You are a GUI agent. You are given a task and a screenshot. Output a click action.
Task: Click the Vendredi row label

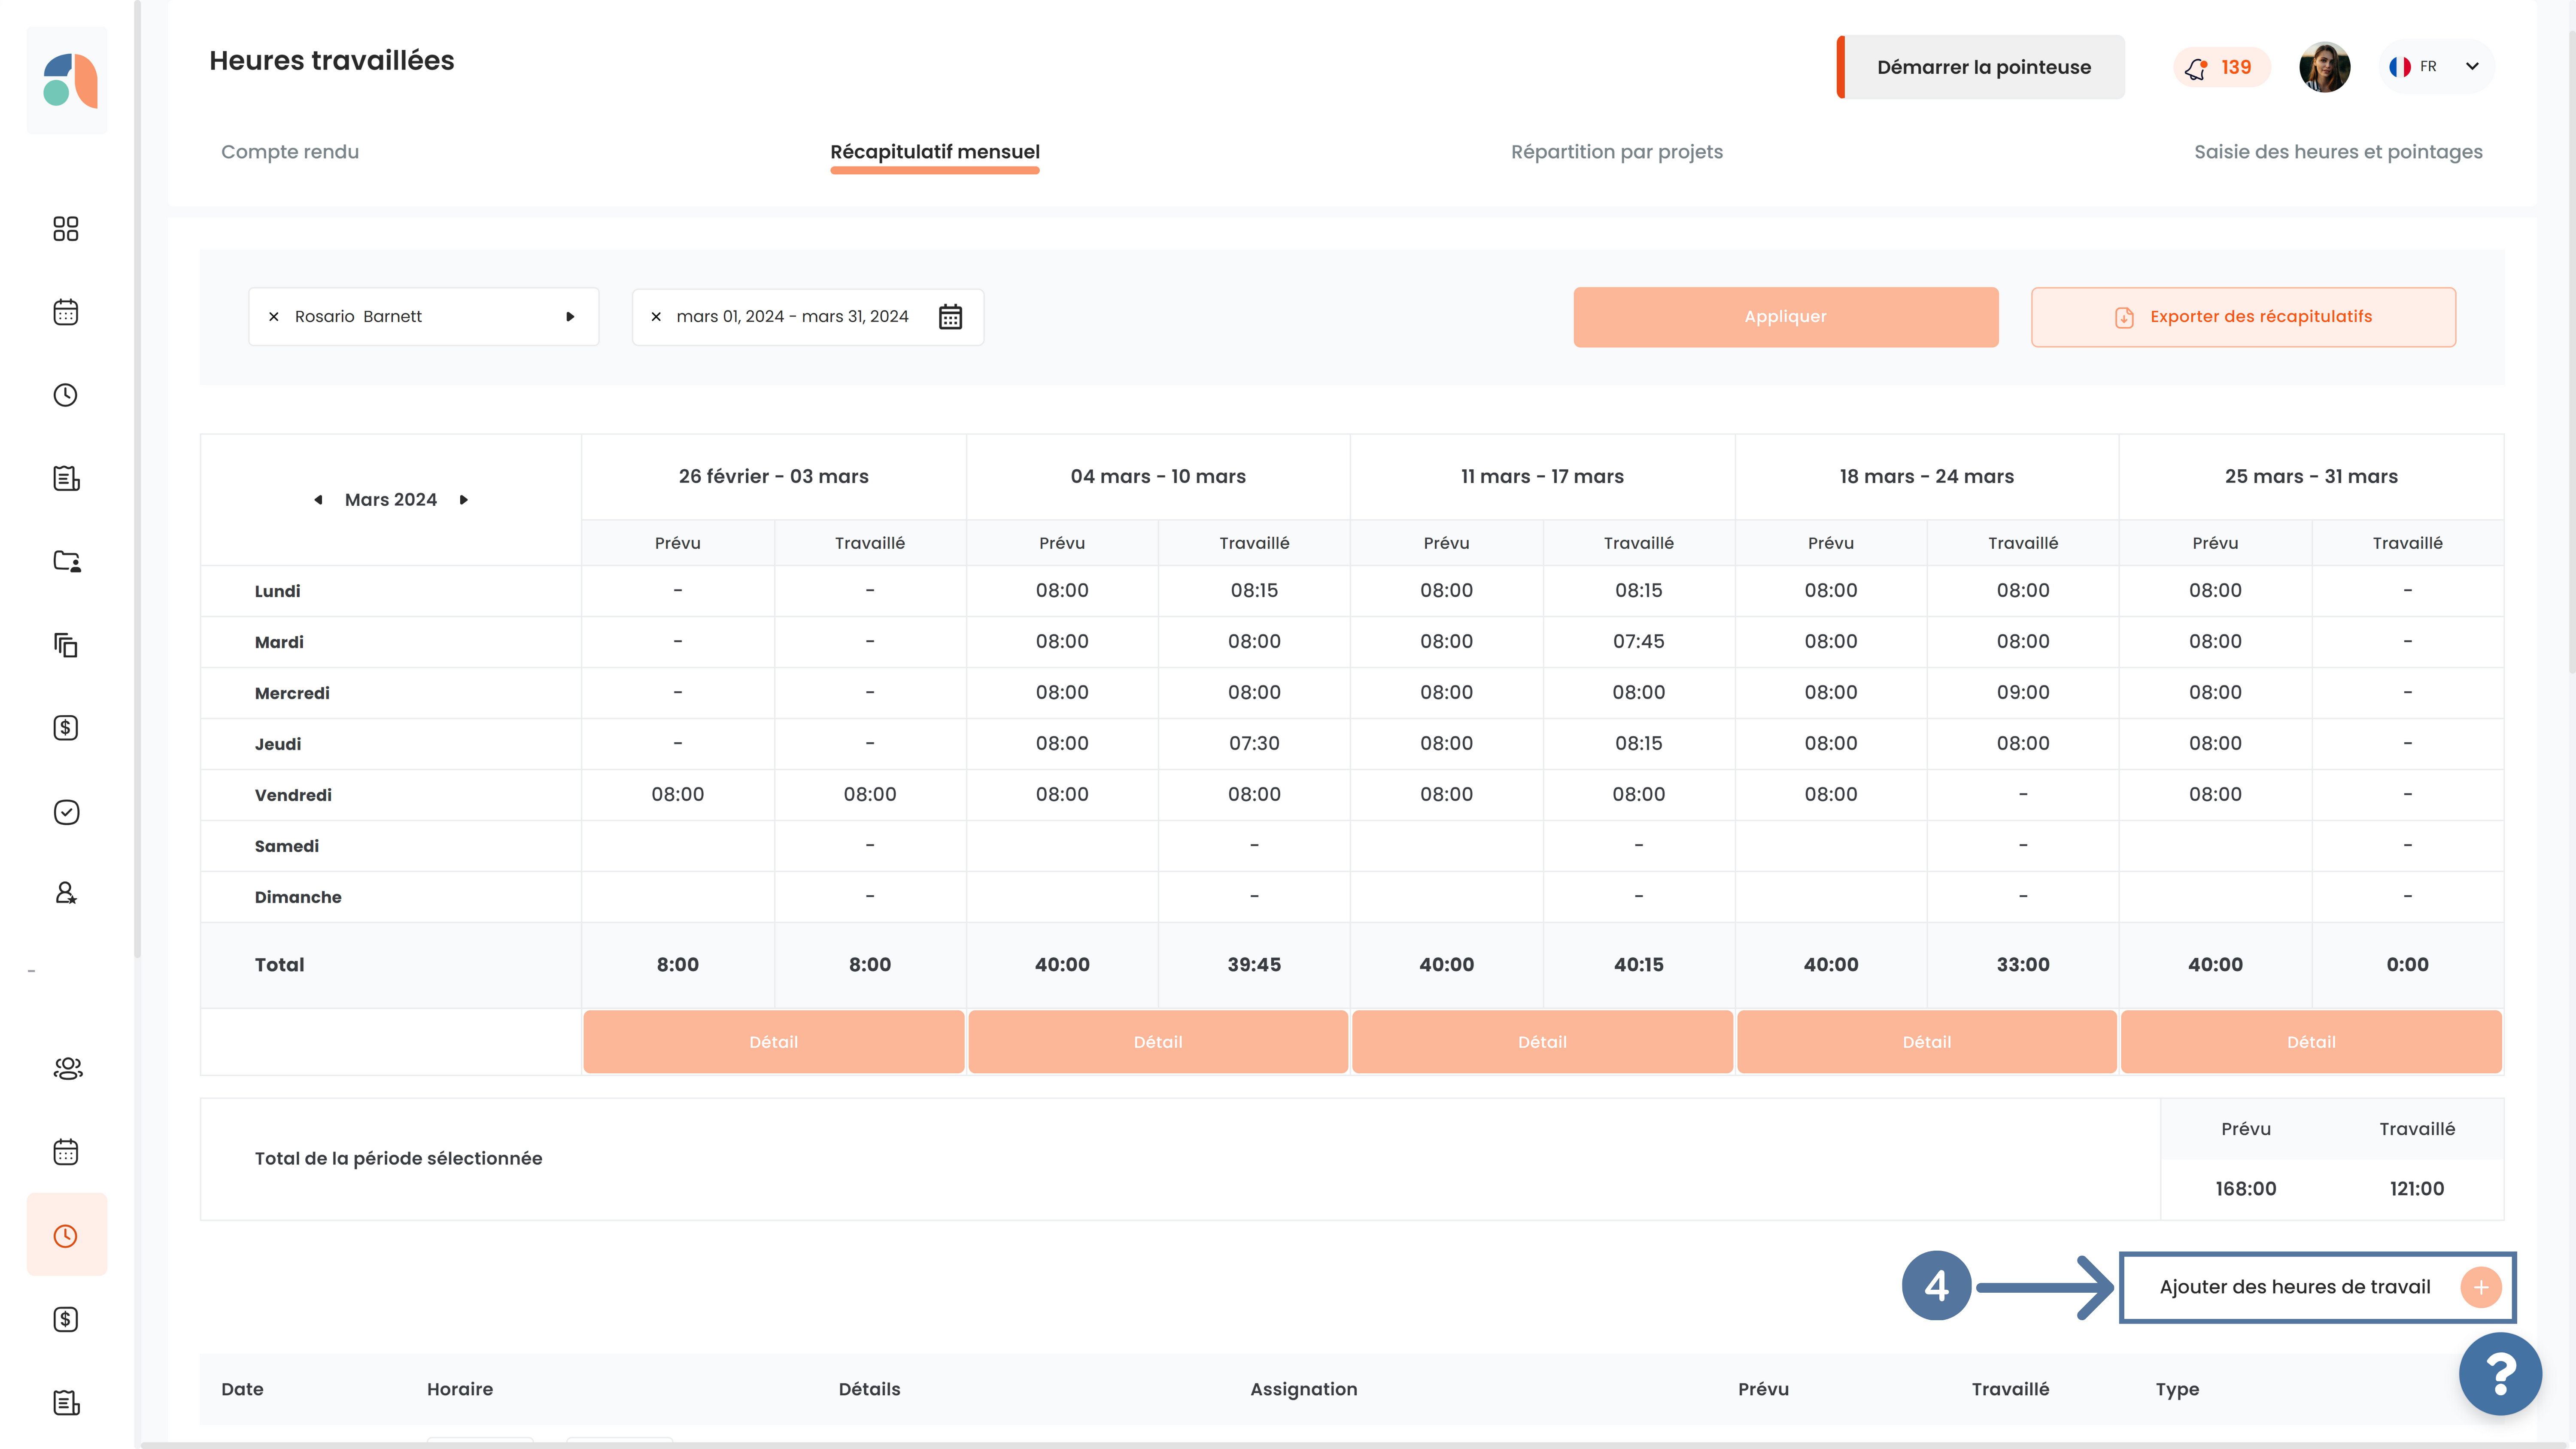pyautogui.click(x=293, y=795)
